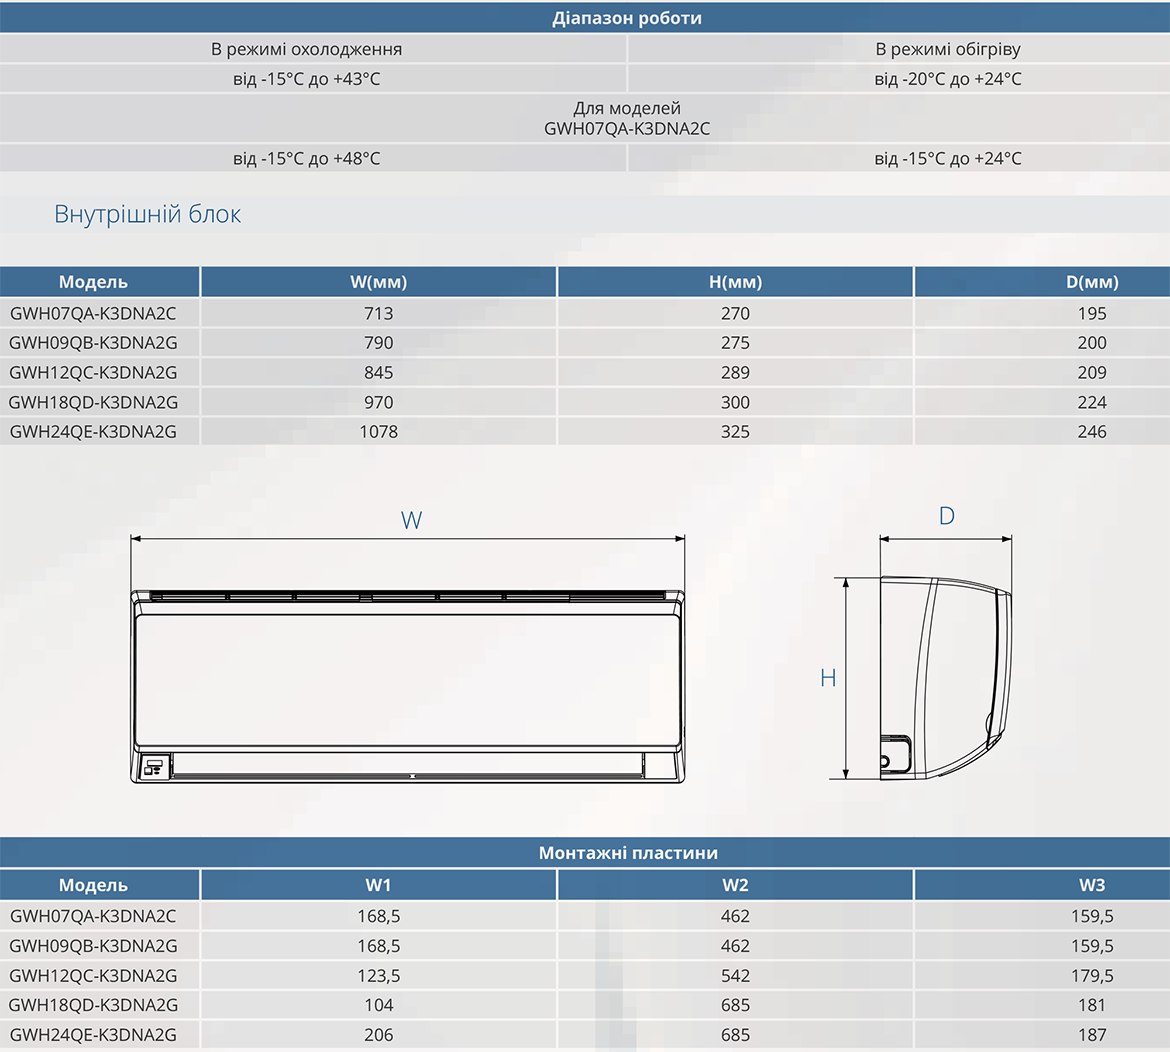Click the W3 value 181
The width and height of the screenshot is (1170, 1052).
(1092, 1005)
